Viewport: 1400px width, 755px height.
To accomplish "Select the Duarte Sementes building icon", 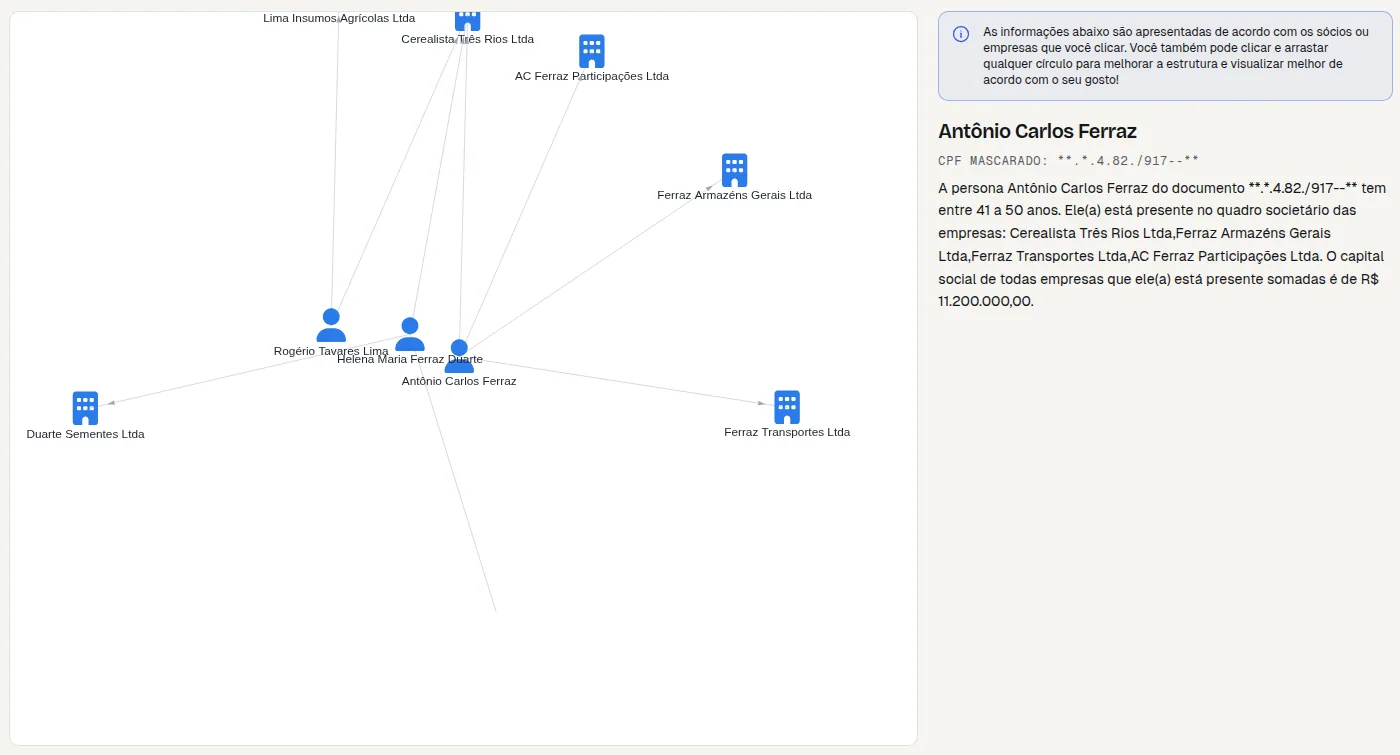I will coord(86,408).
